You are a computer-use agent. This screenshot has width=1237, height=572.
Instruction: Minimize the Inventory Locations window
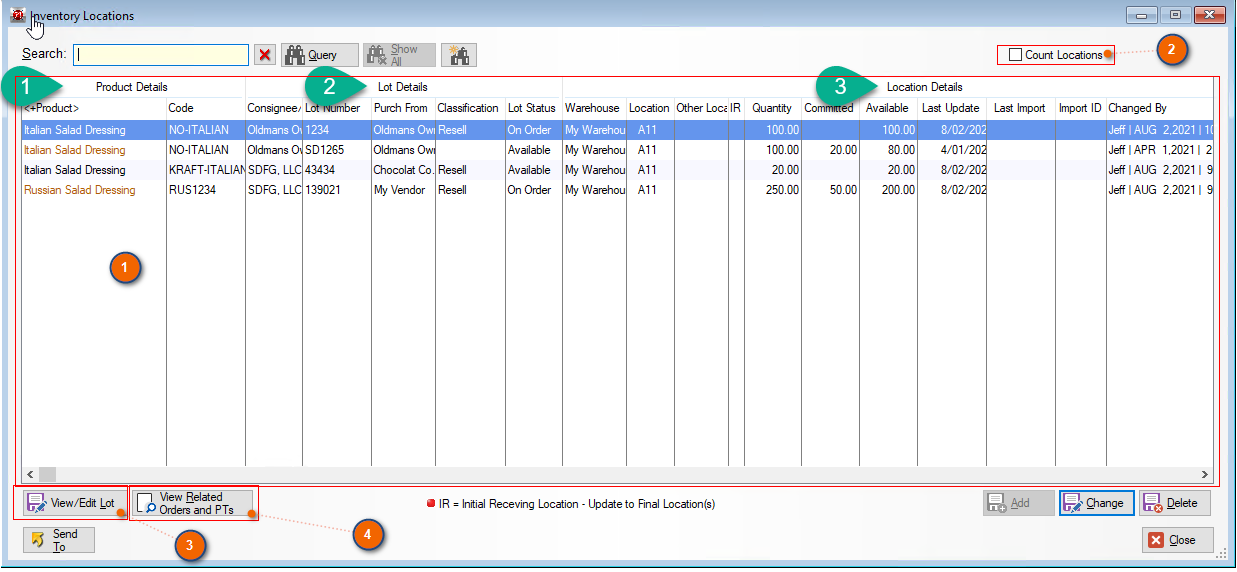pyautogui.click(x=1141, y=15)
